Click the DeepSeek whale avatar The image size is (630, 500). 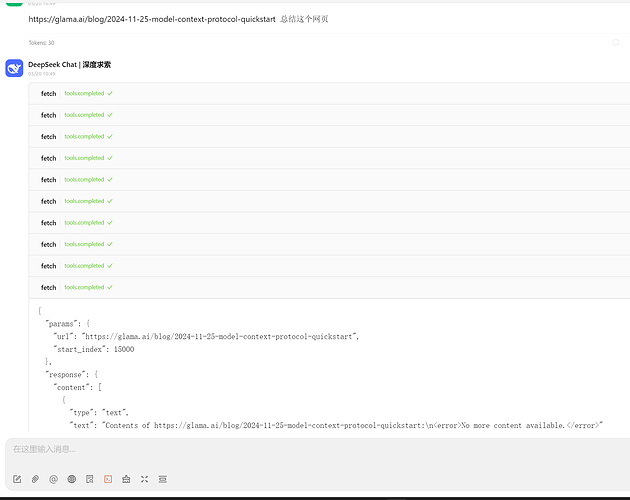coord(14,68)
